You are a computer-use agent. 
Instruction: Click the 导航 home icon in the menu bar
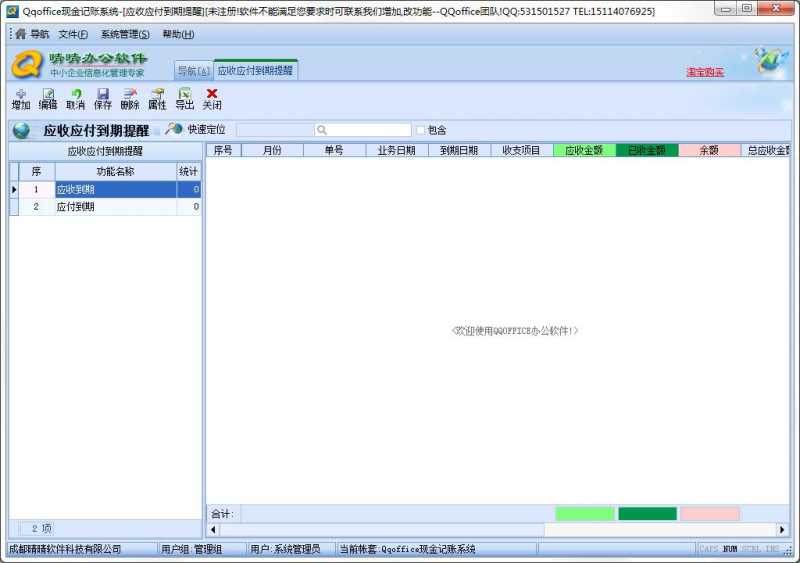tap(20, 34)
